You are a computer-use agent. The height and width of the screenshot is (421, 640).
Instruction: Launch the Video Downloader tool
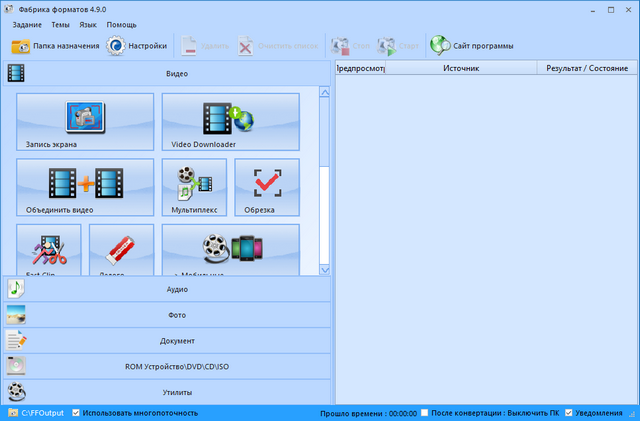click(x=230, y=122)
